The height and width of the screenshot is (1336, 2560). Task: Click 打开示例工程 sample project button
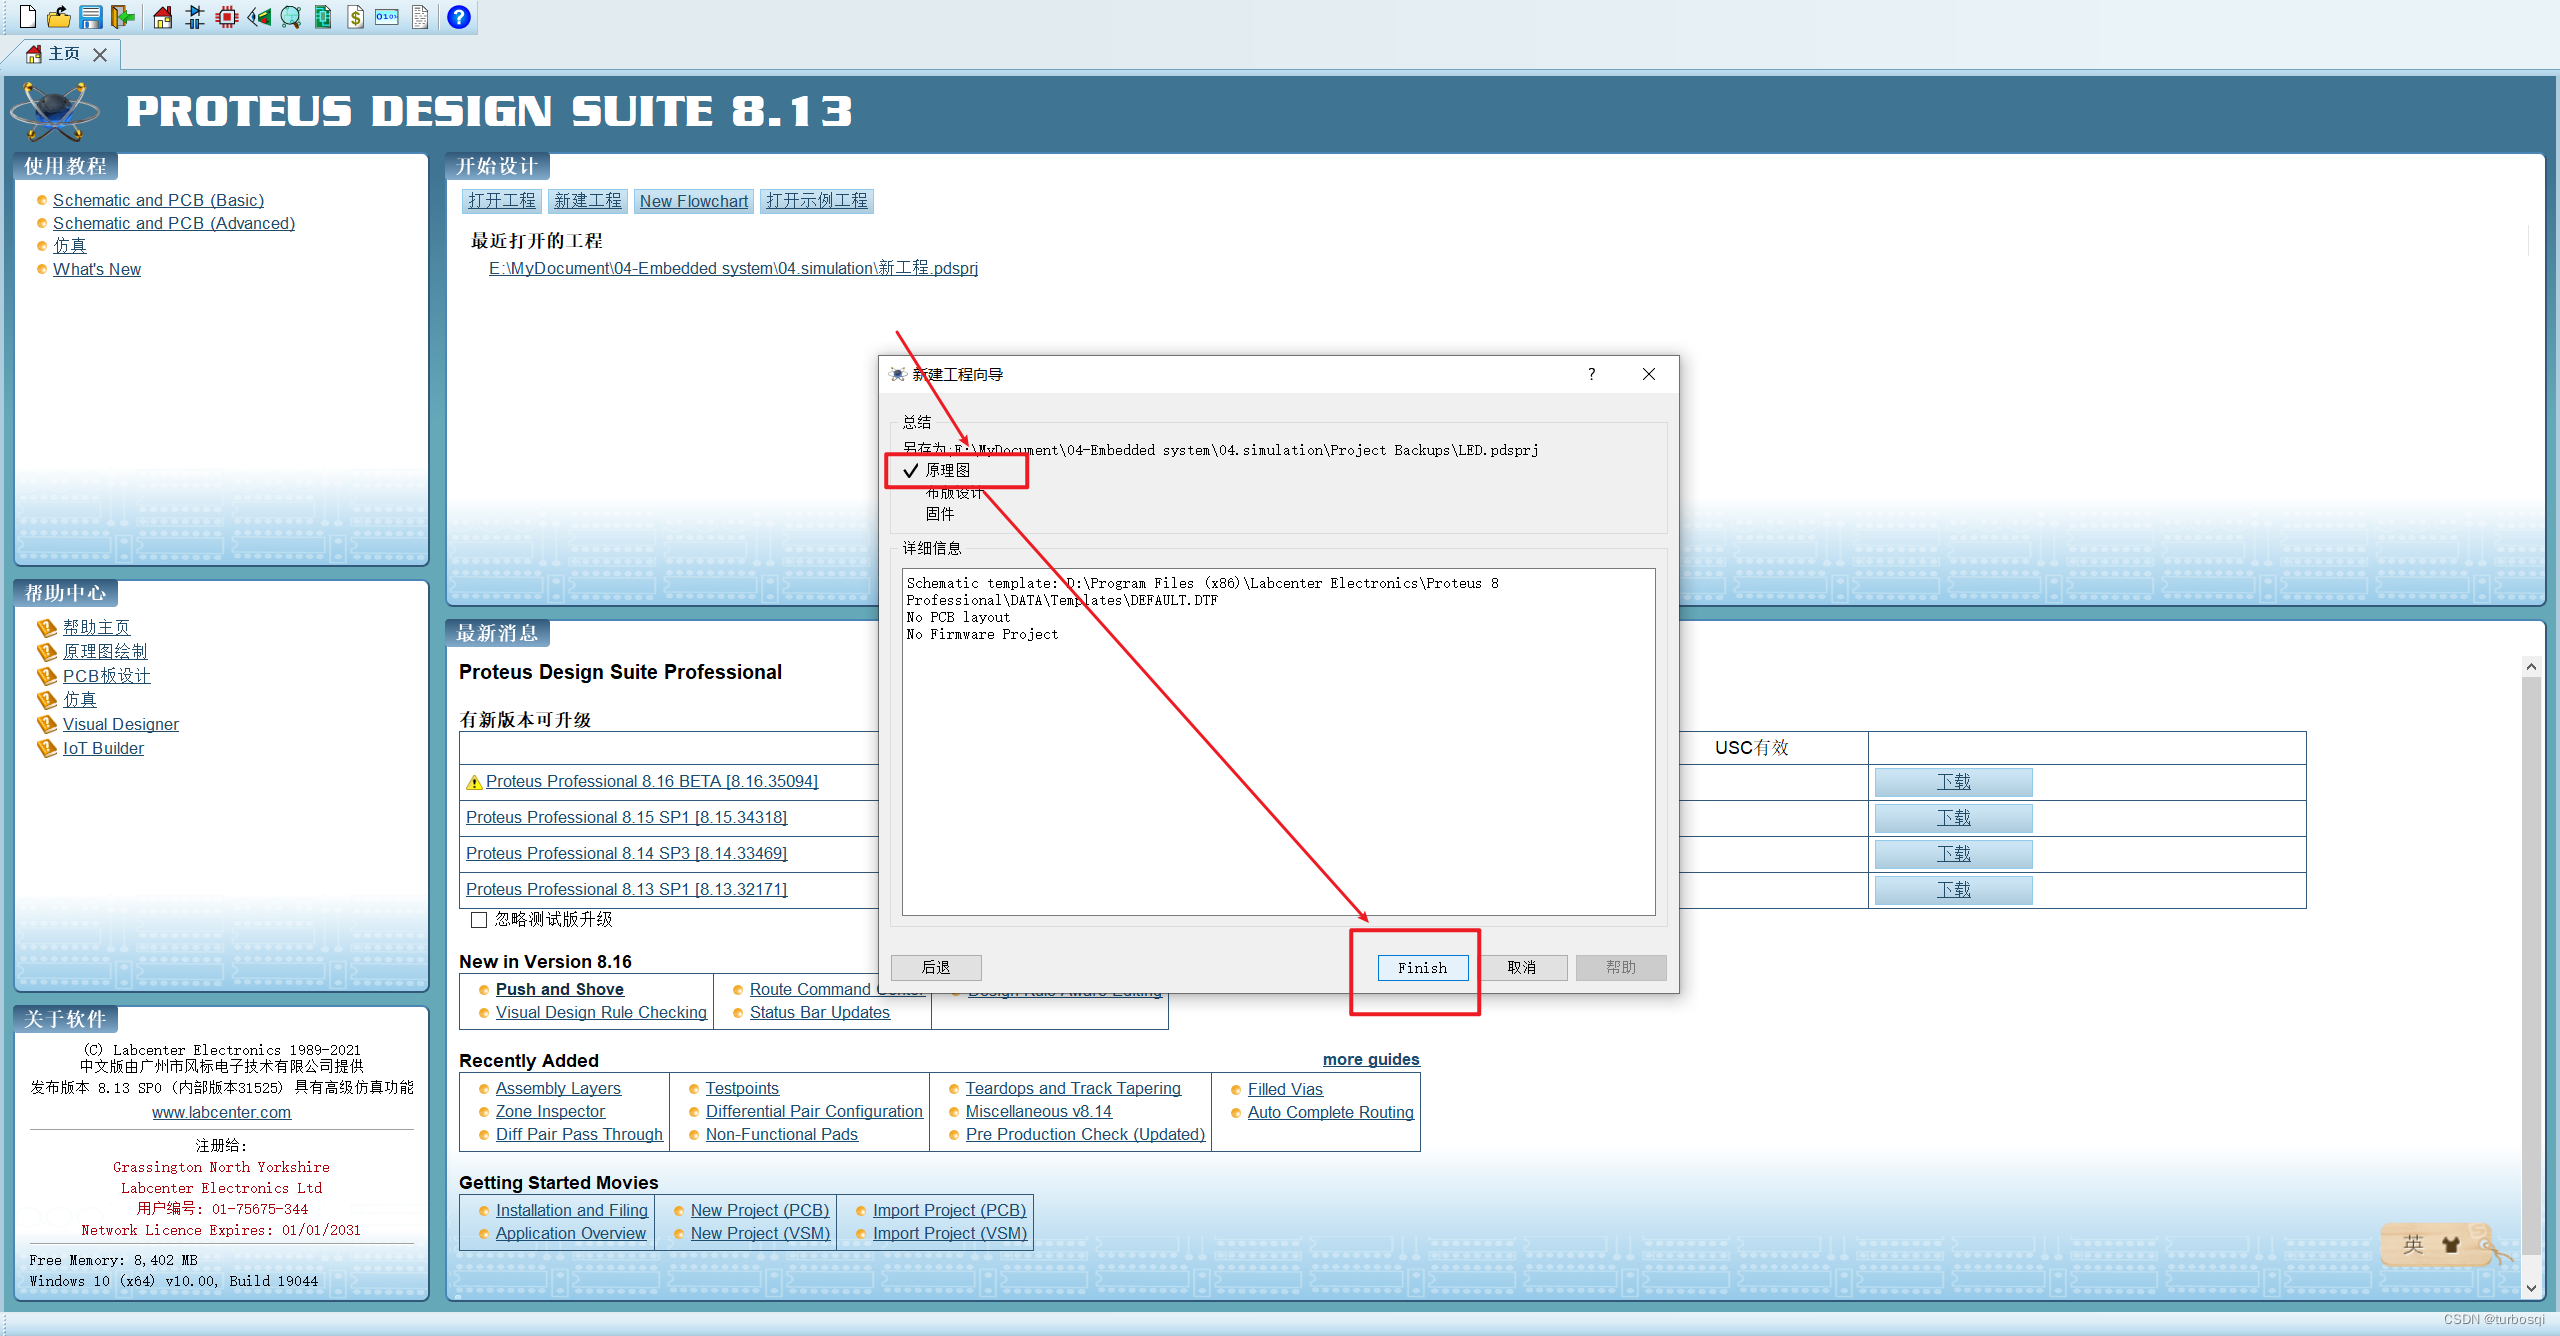click(x=817, y=201)
